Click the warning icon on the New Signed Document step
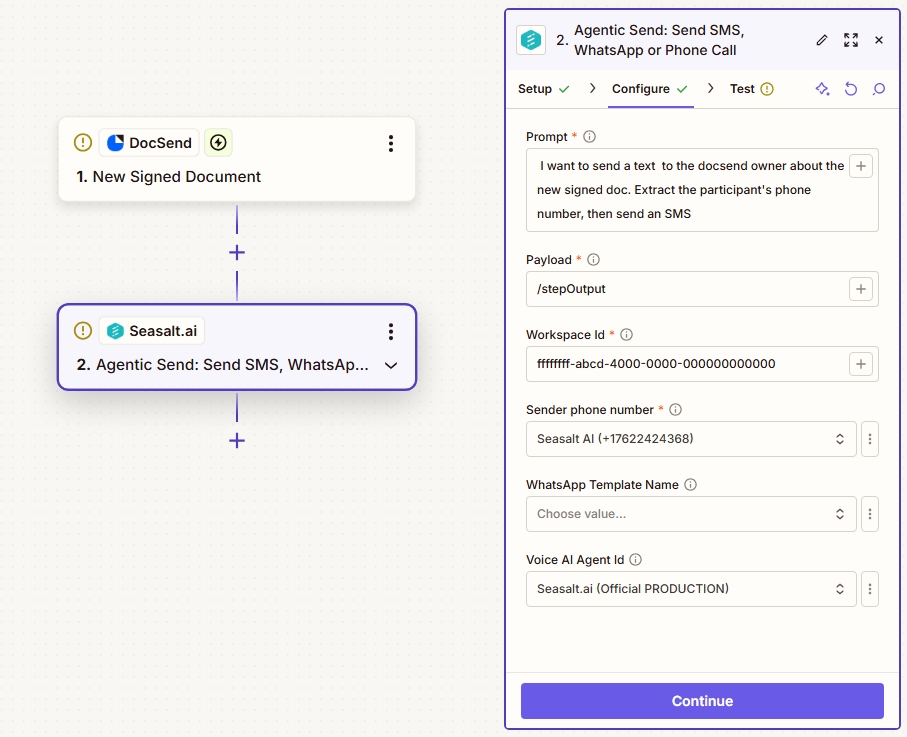The height and width of the screenshot is (737, 907). click(x=83, y=142)
